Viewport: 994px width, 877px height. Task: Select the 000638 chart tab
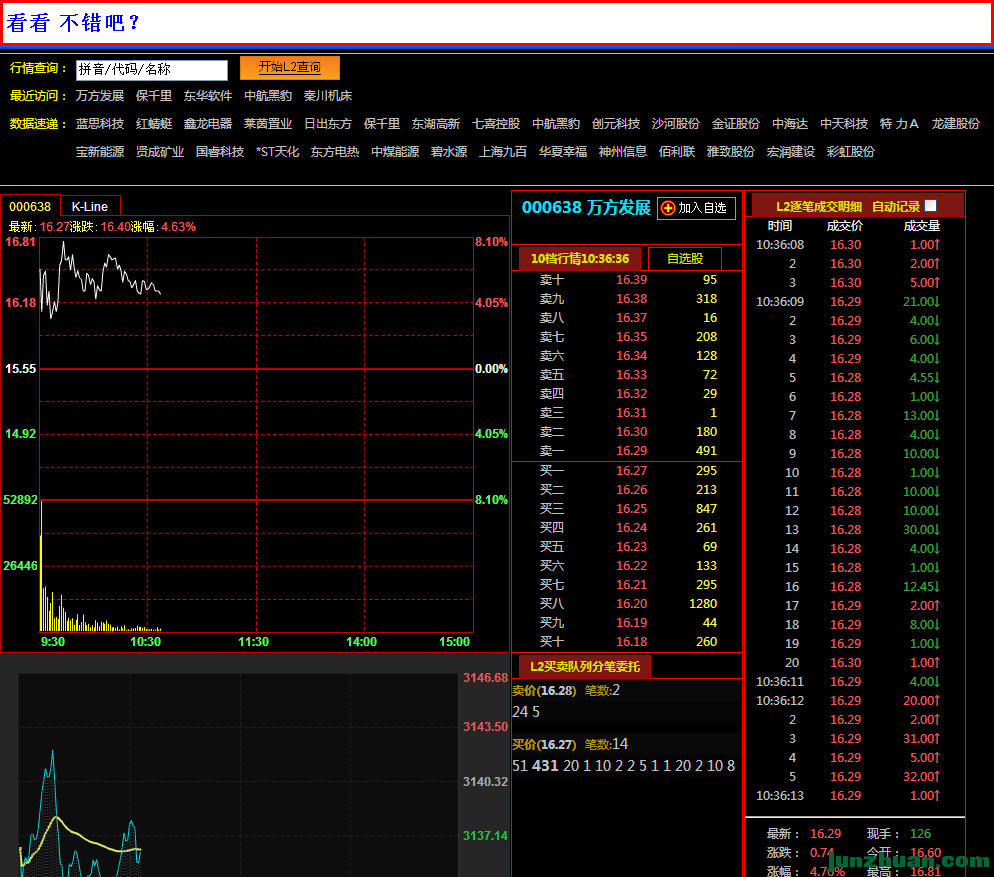tap(30, 206)
